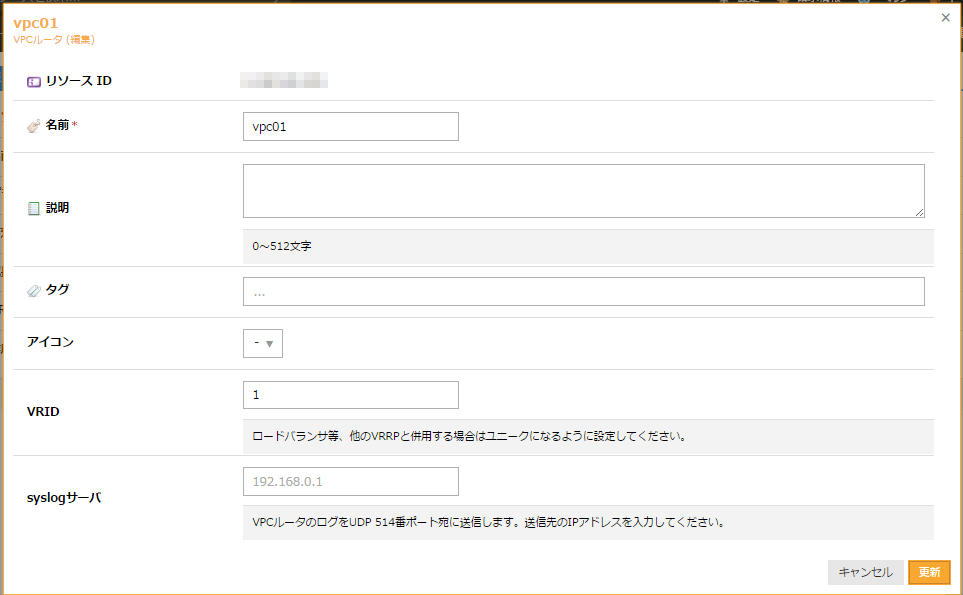Click the name tag icon beside 名前

point(34,126)
